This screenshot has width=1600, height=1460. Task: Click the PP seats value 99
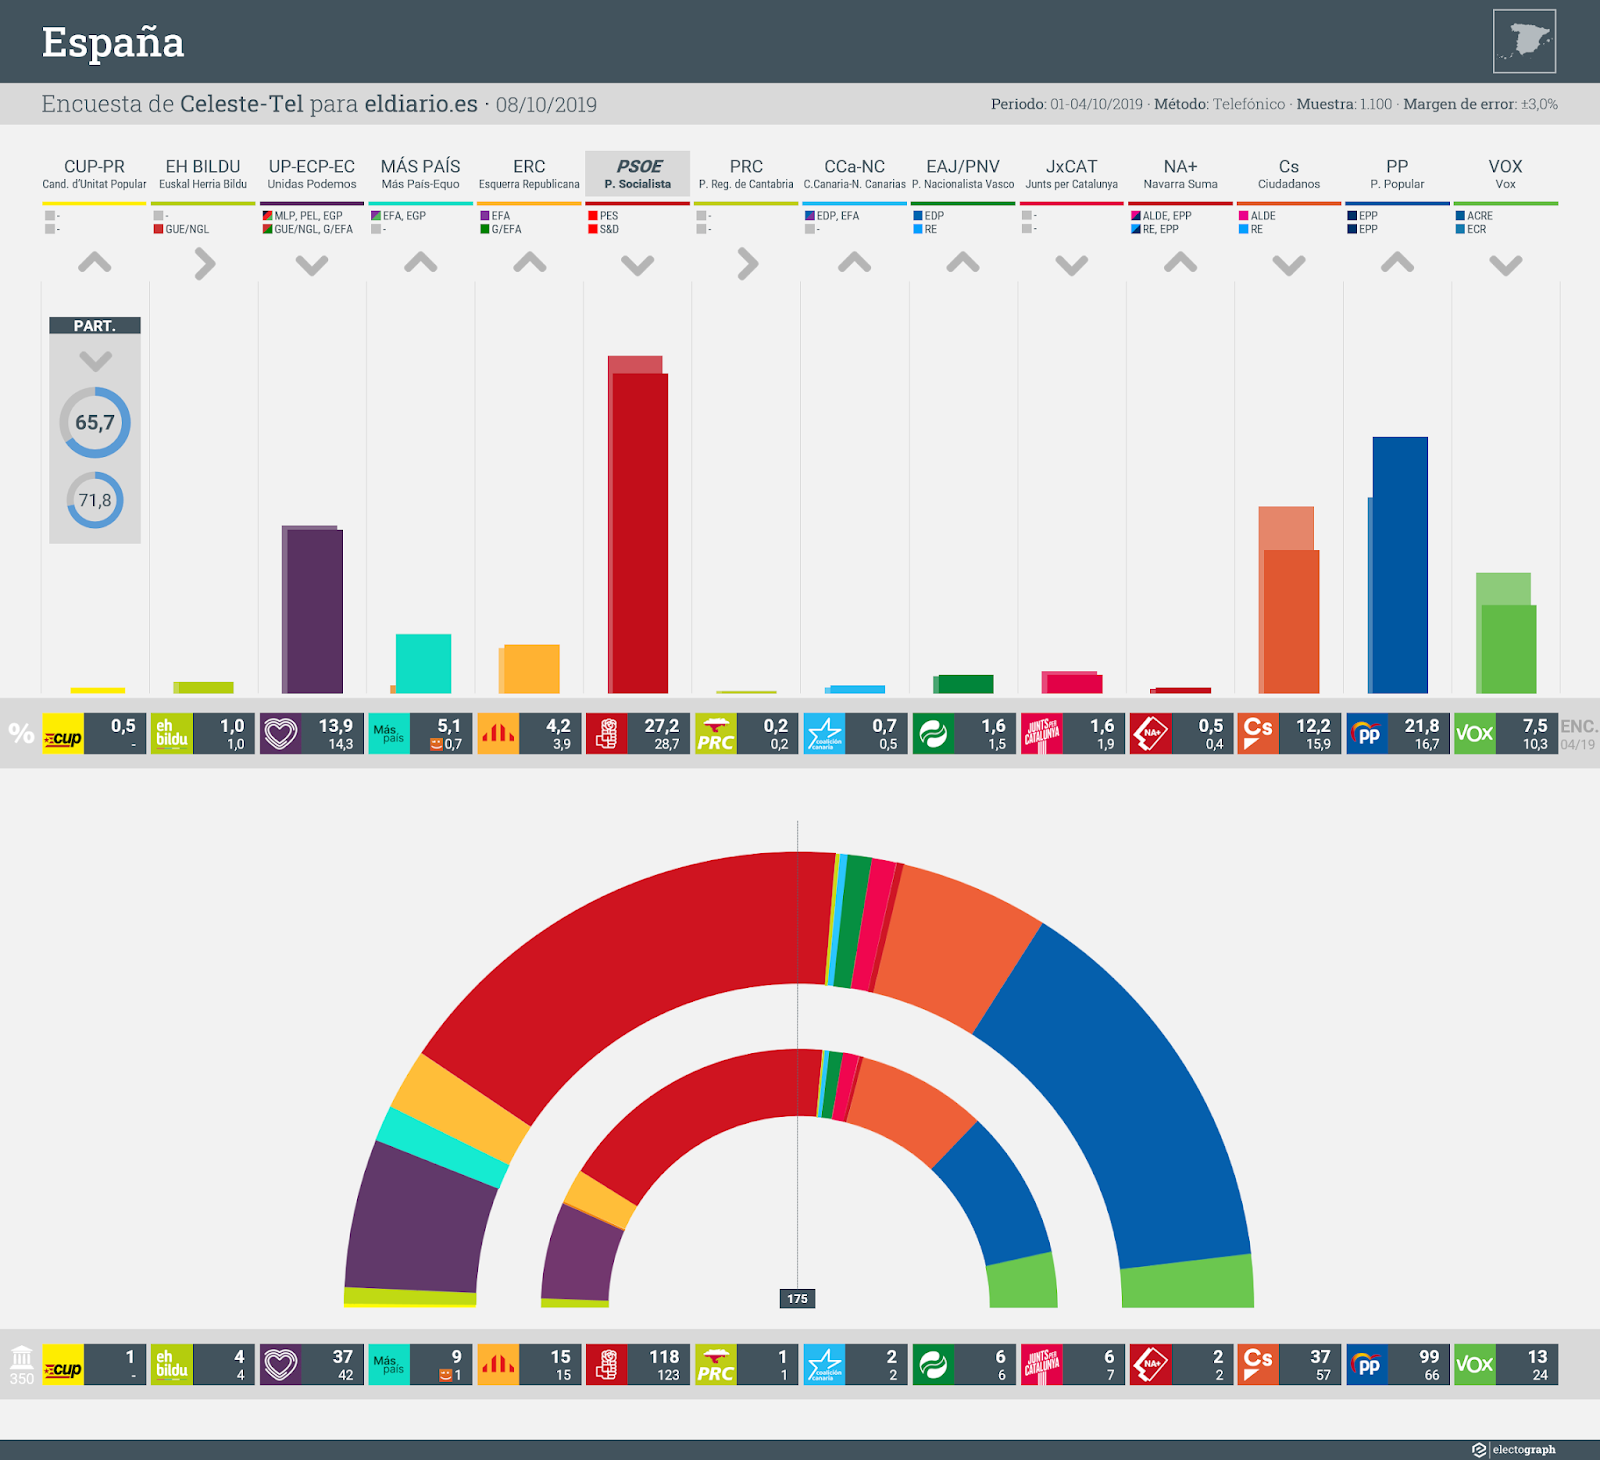click(x=1429, y=1357)
